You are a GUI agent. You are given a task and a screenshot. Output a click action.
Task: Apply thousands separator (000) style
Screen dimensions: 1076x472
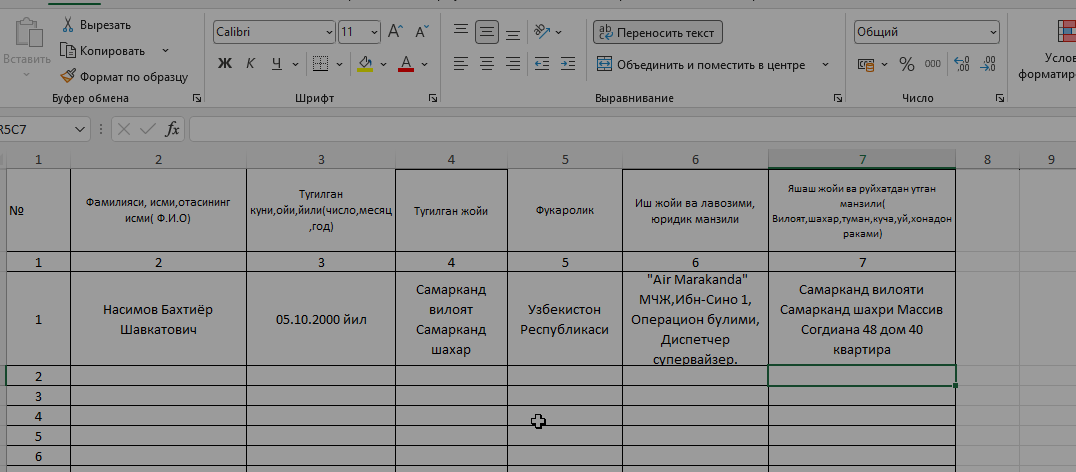point(933,64)
